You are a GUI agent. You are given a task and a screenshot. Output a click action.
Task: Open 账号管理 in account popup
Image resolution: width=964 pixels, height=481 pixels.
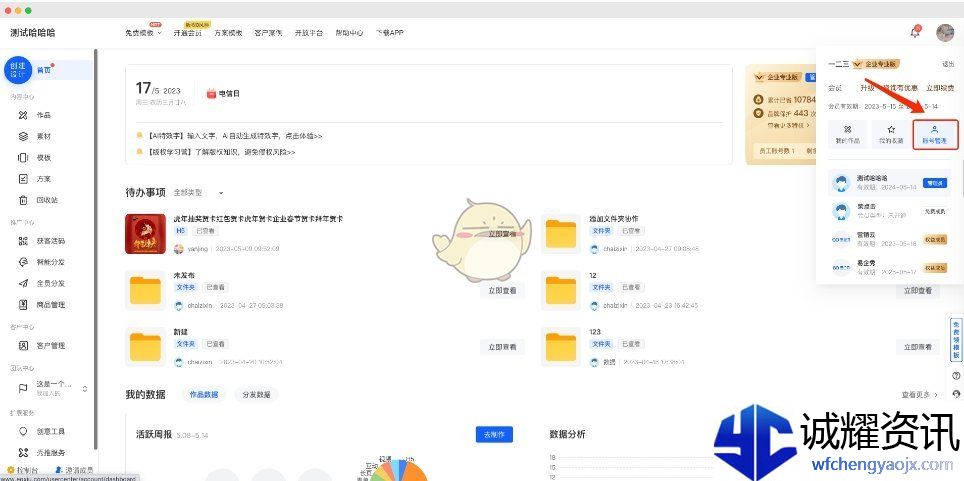934,134
